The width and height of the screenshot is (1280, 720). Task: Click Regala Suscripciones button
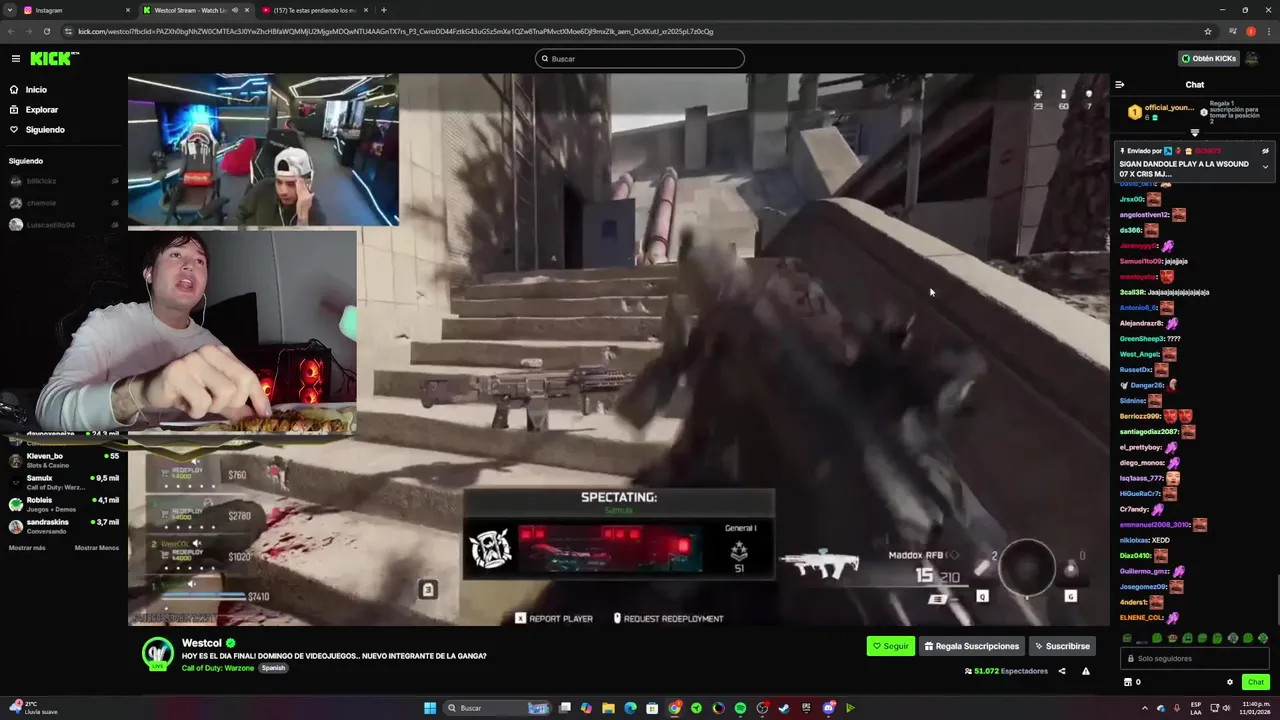click(x=972, y=646)
